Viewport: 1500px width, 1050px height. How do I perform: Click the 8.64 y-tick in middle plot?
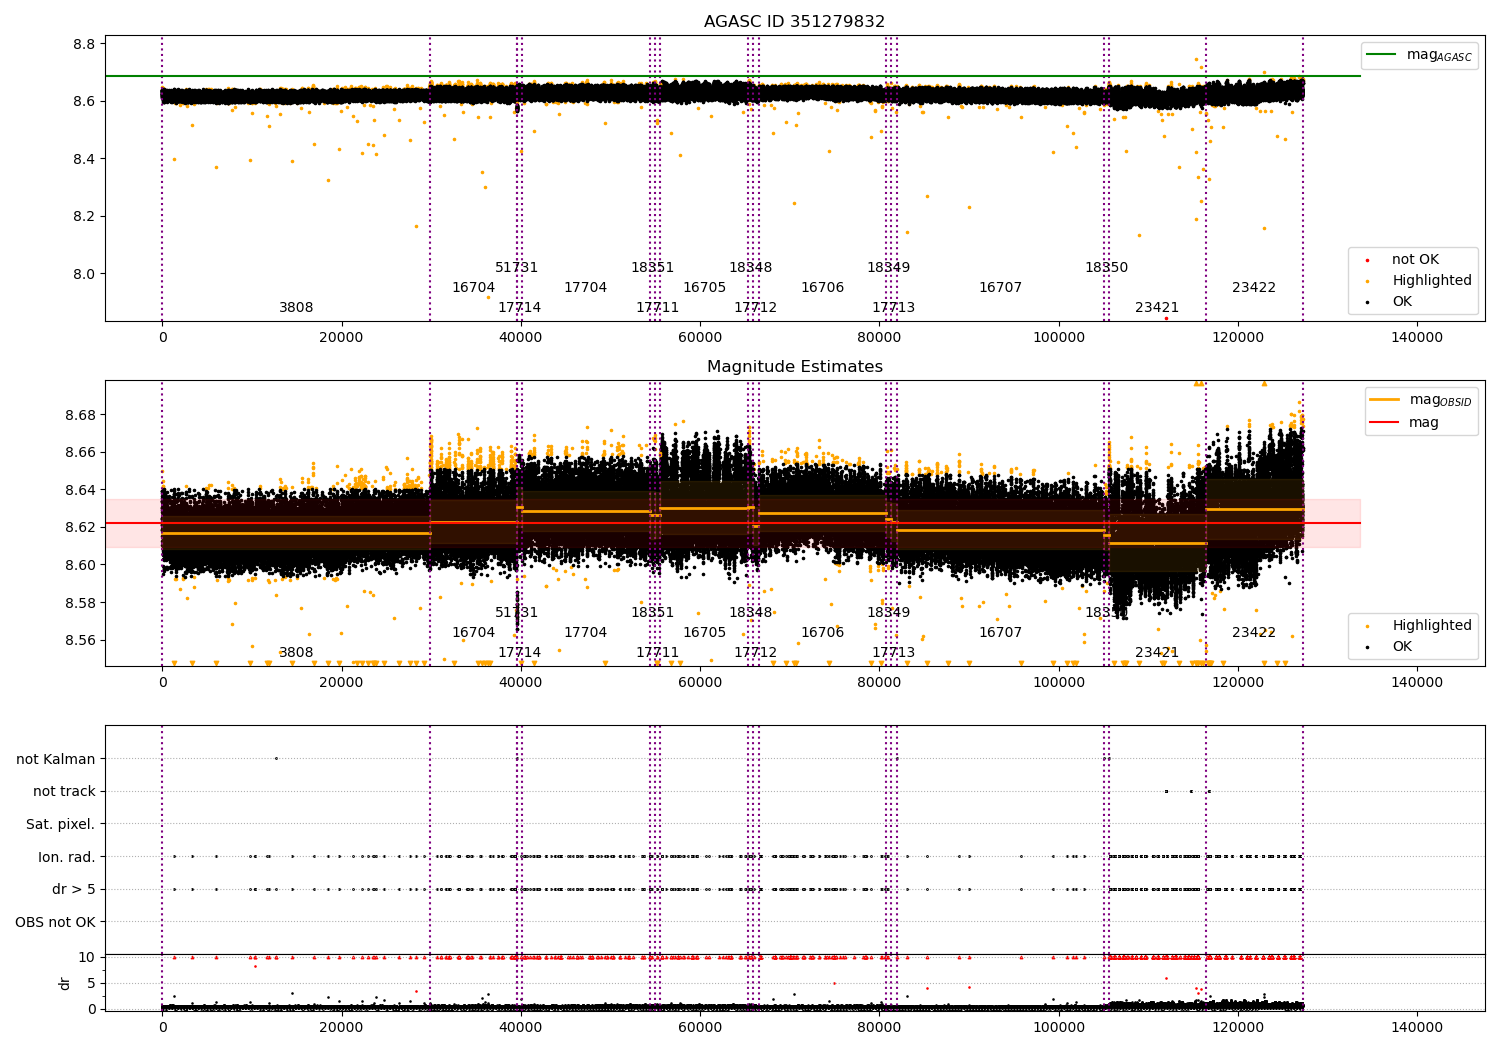80,490
